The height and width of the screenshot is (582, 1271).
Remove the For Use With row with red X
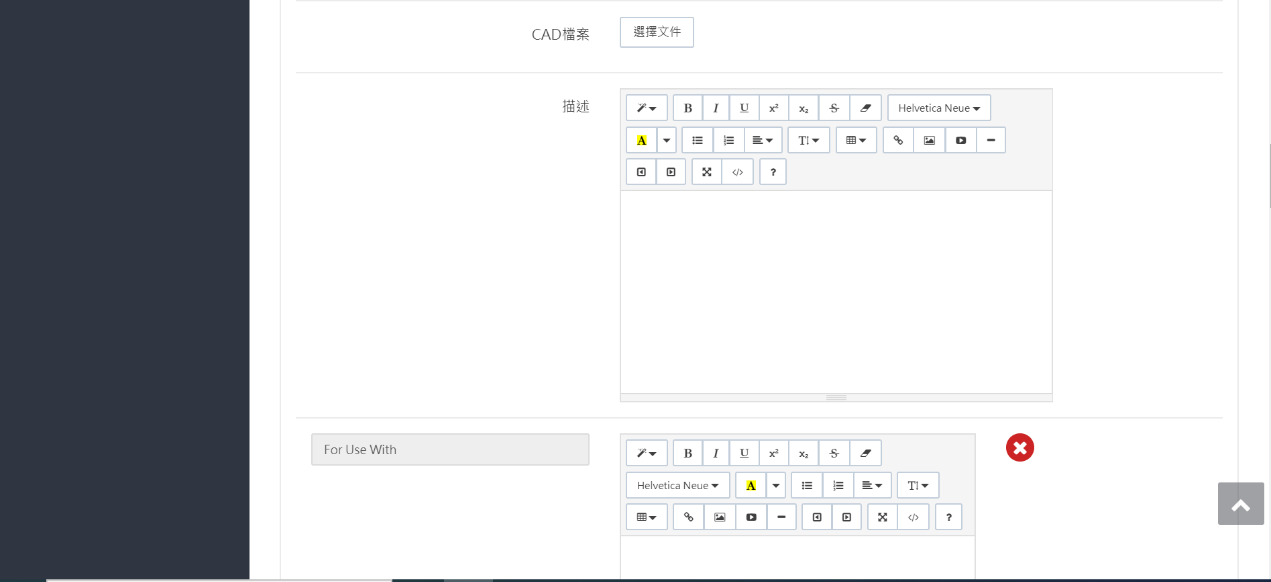(1019, 448)
